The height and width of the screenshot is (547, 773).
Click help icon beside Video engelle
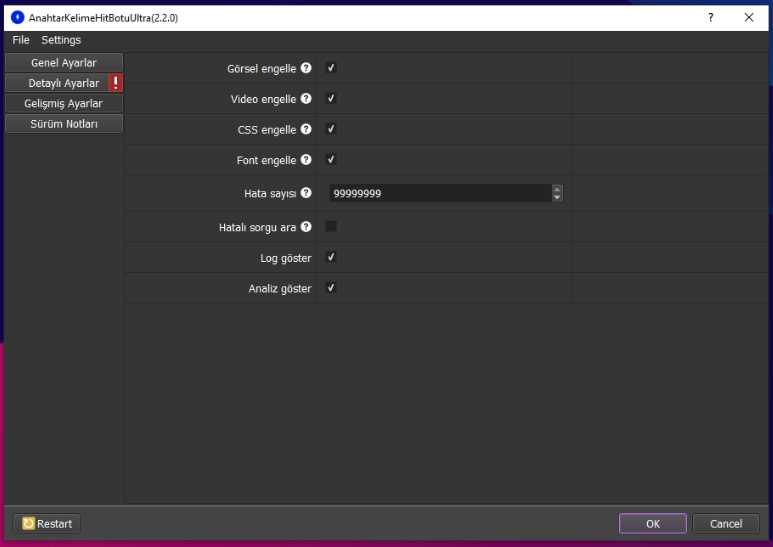(306, 99)
